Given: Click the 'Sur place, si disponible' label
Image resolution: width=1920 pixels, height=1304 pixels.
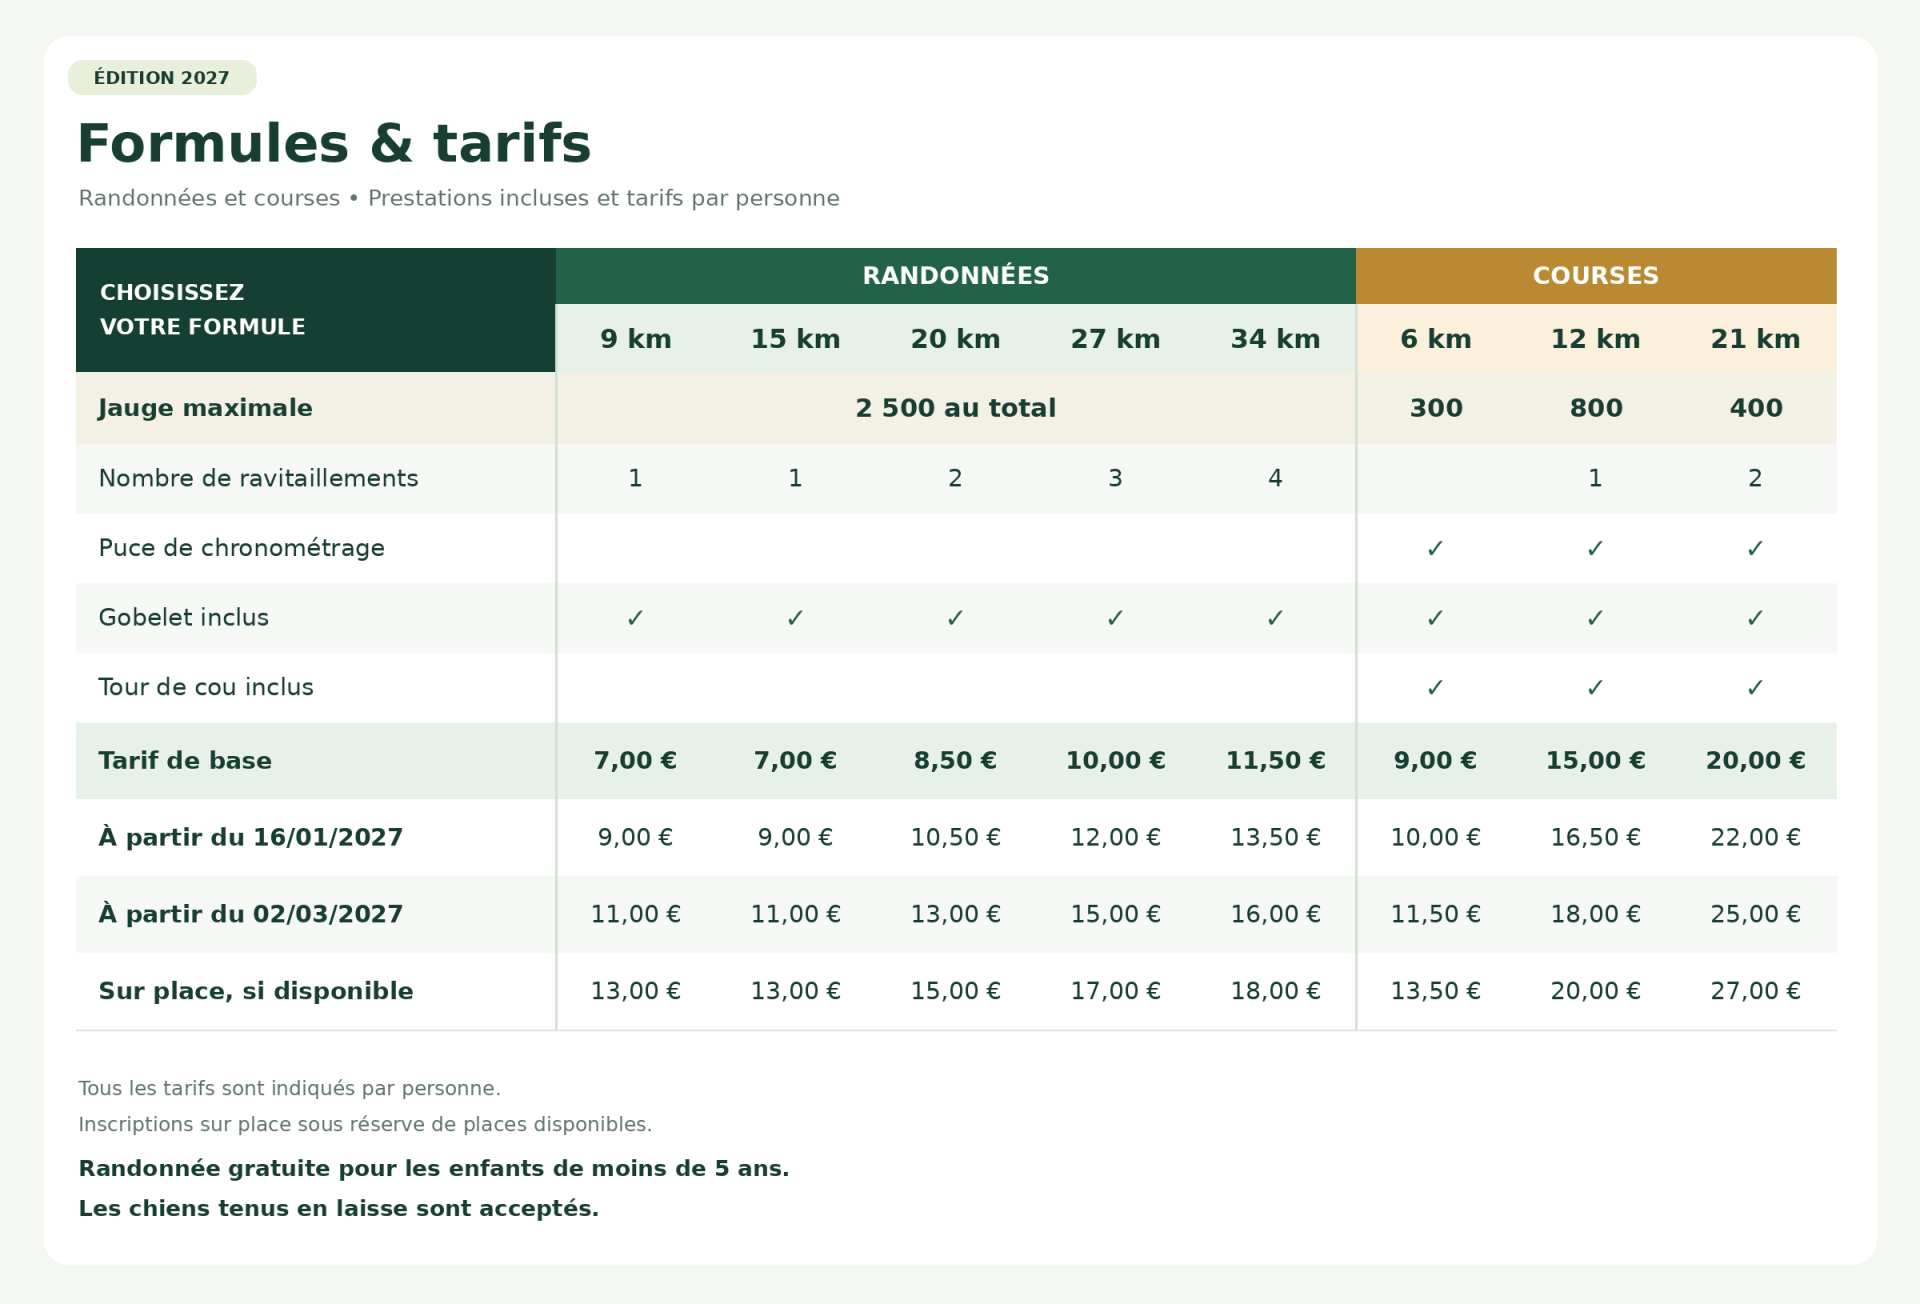Looking at the screenshot, I should 256,991.
